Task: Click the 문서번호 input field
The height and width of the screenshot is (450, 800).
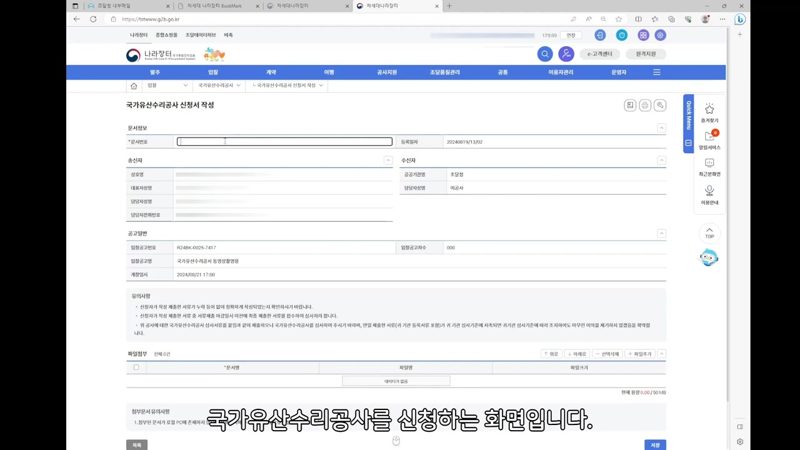Action: [x=285, y=142]
